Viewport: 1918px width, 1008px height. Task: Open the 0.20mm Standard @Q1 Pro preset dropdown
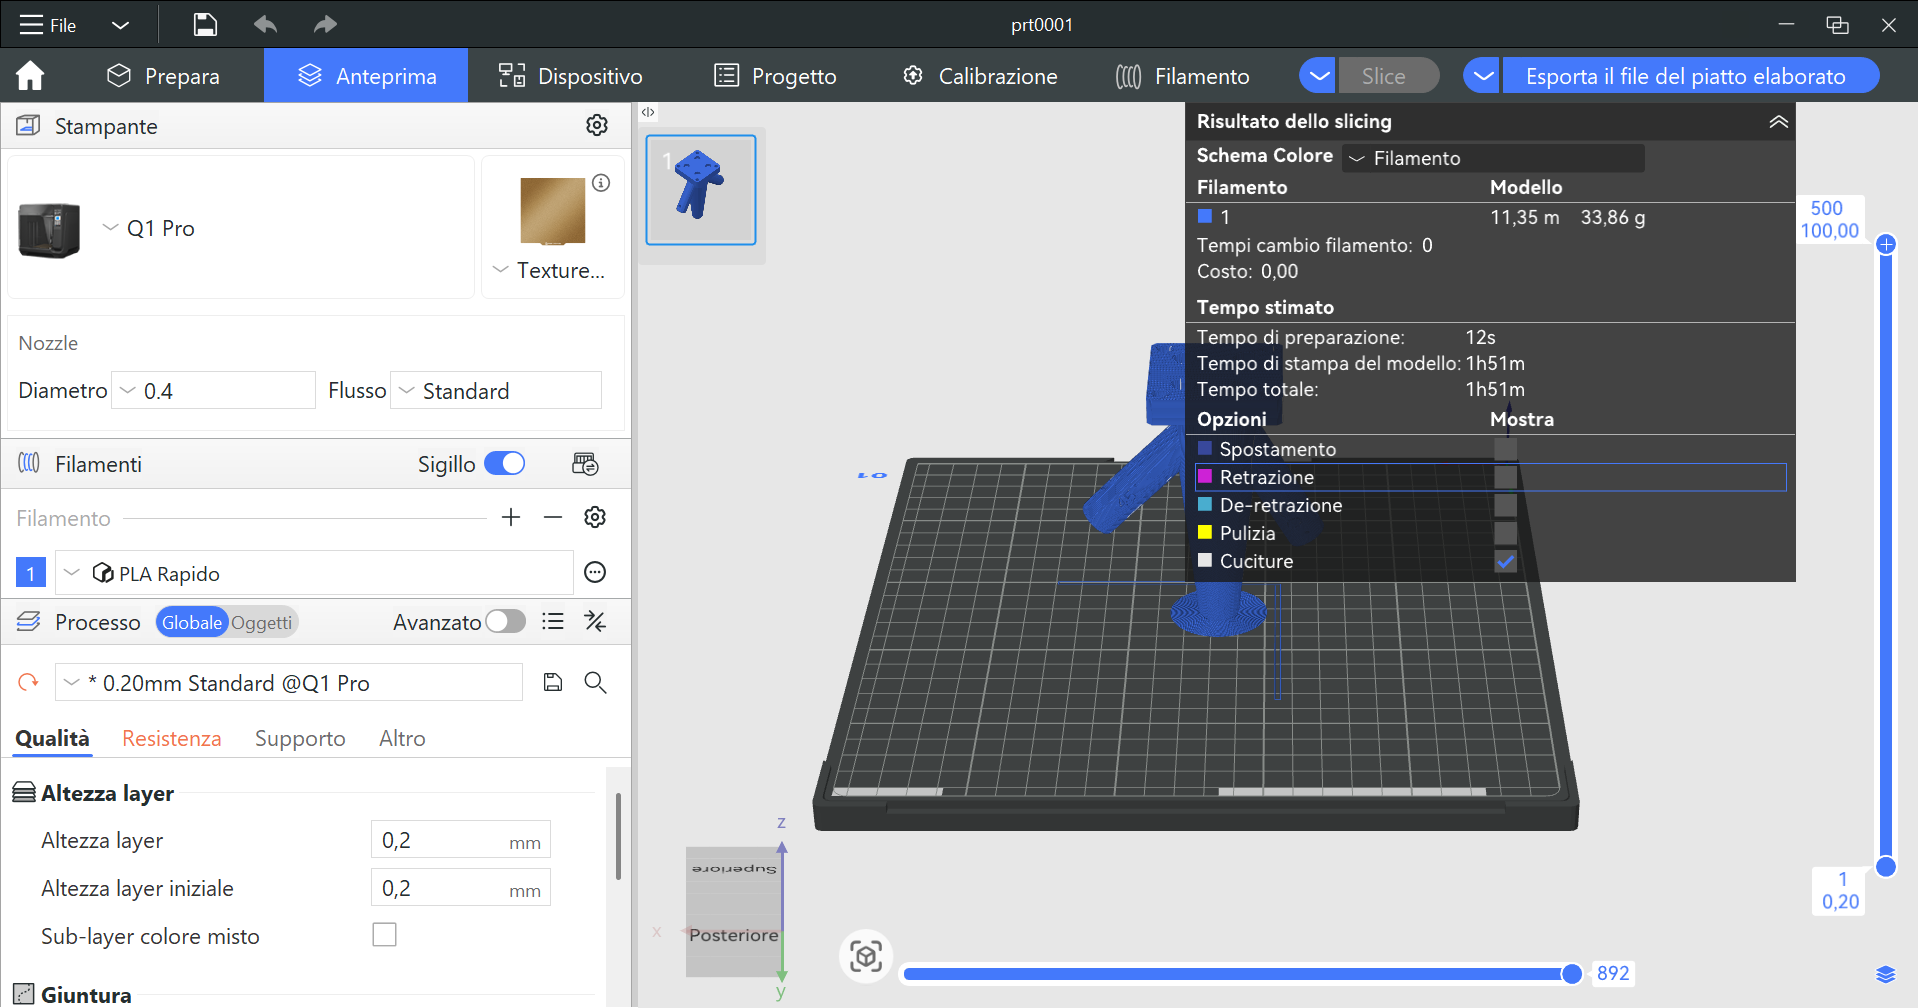click(289, 683)
